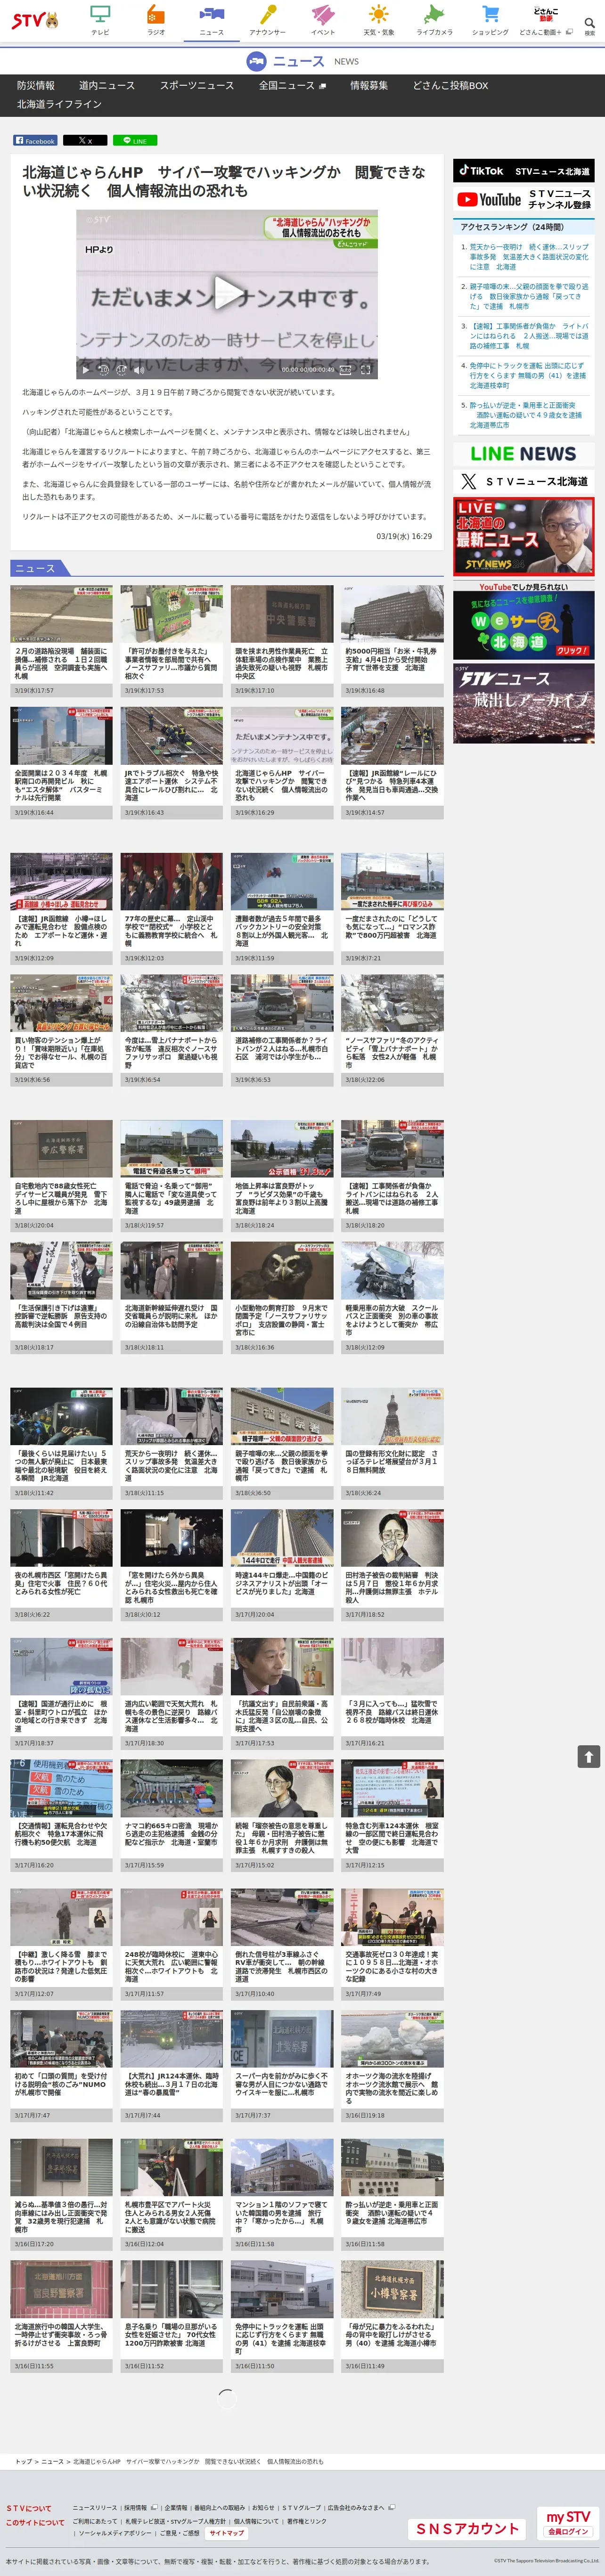
Task: Share article on Facebook
Action: tap(35, 141)
